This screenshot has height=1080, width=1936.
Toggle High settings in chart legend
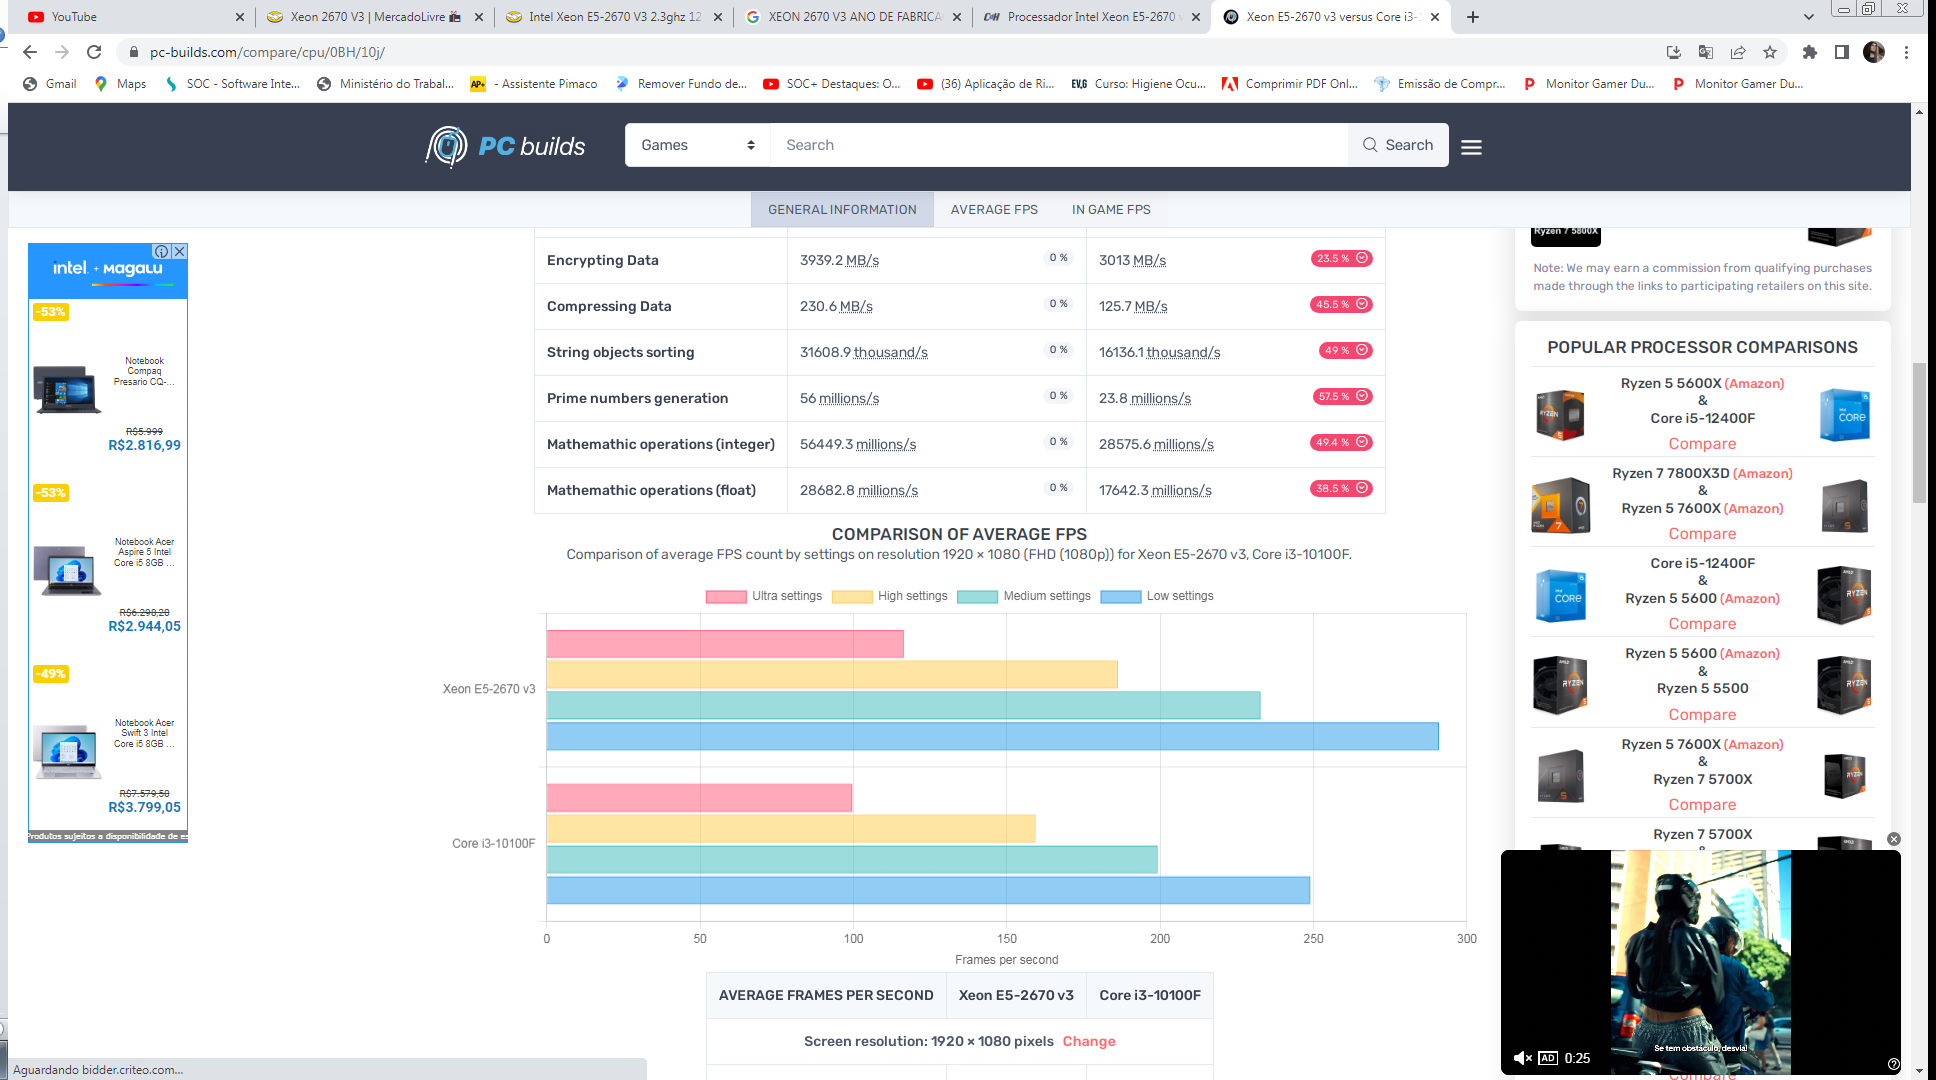point(890,596)
